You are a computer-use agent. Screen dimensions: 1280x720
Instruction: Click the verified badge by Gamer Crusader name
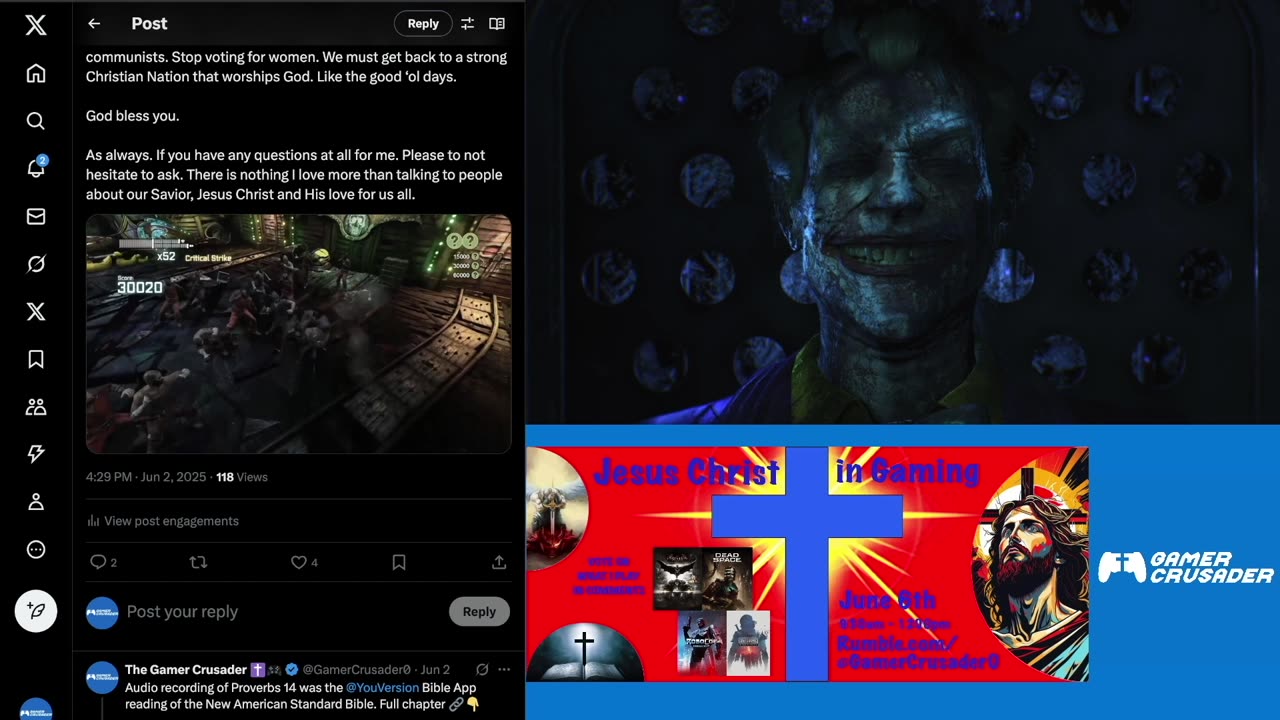click(x=291, y=670)
